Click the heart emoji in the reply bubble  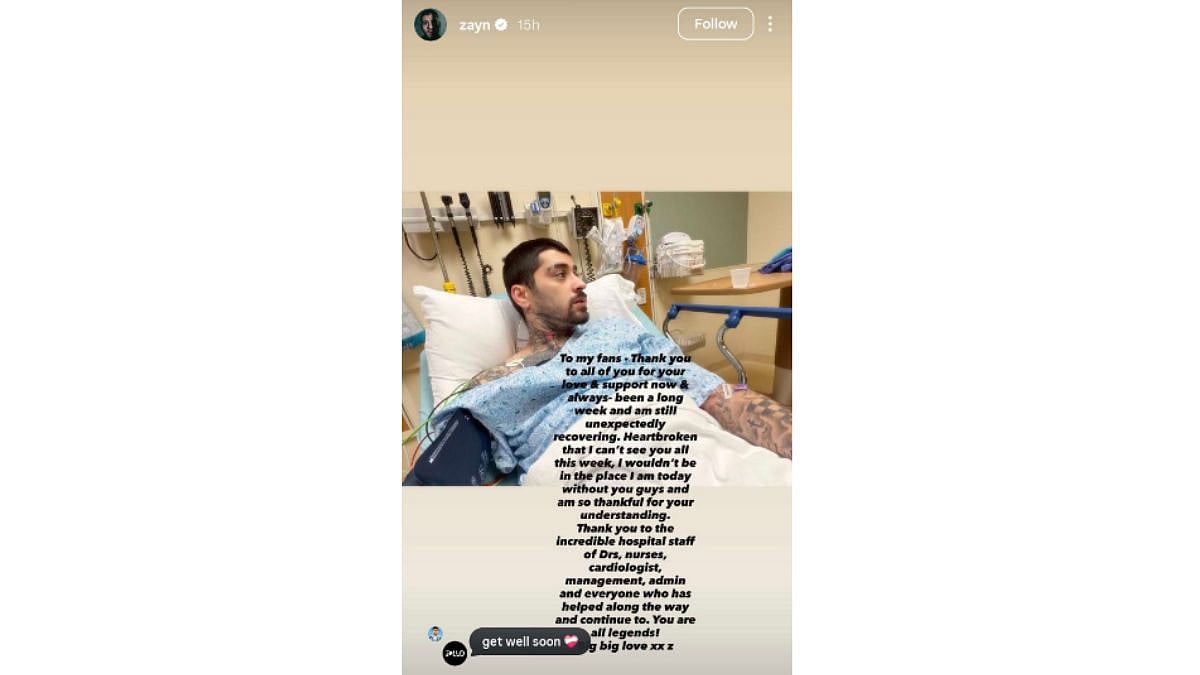tap(571, 642)
